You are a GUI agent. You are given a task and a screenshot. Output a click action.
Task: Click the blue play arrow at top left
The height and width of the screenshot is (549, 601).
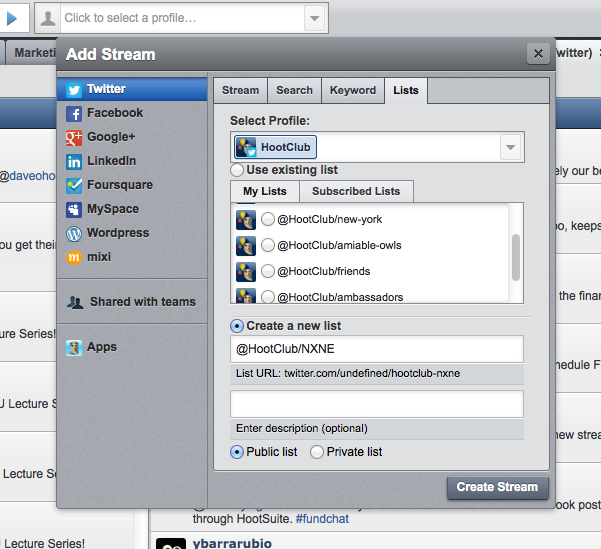[12, 18]
